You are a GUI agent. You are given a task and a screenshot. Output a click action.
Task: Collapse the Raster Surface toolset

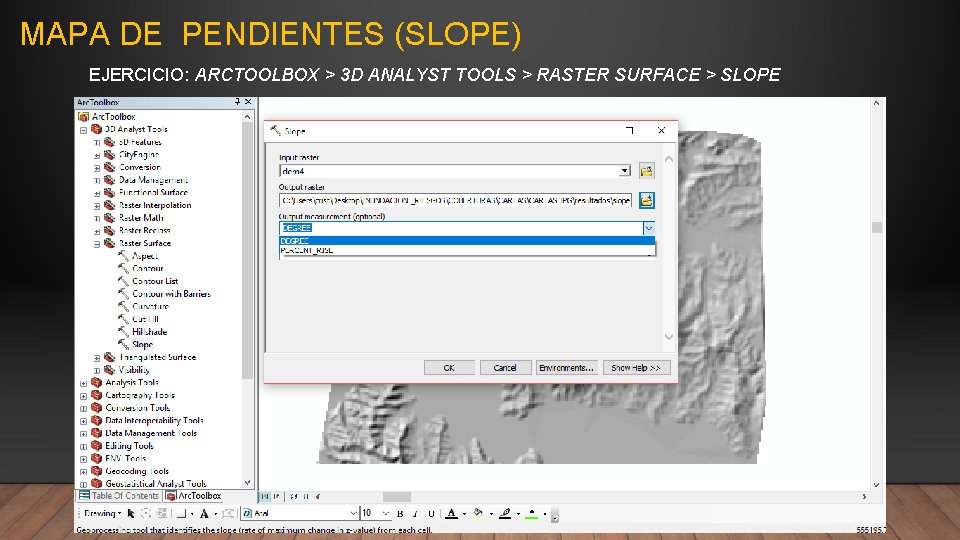97,244
